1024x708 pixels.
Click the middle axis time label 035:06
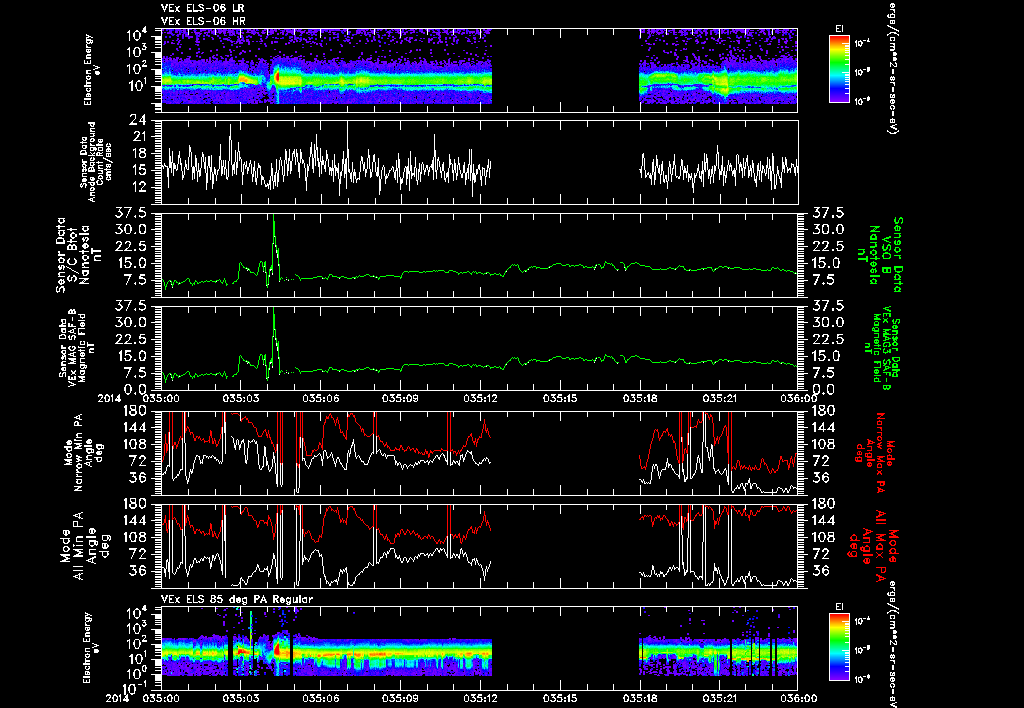click(321, 398)
